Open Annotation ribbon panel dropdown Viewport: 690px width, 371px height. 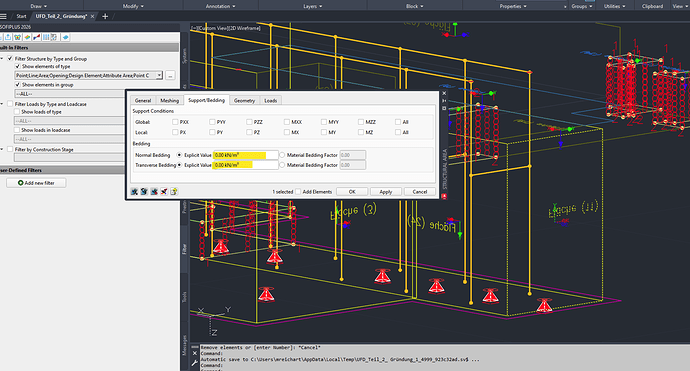220,6
